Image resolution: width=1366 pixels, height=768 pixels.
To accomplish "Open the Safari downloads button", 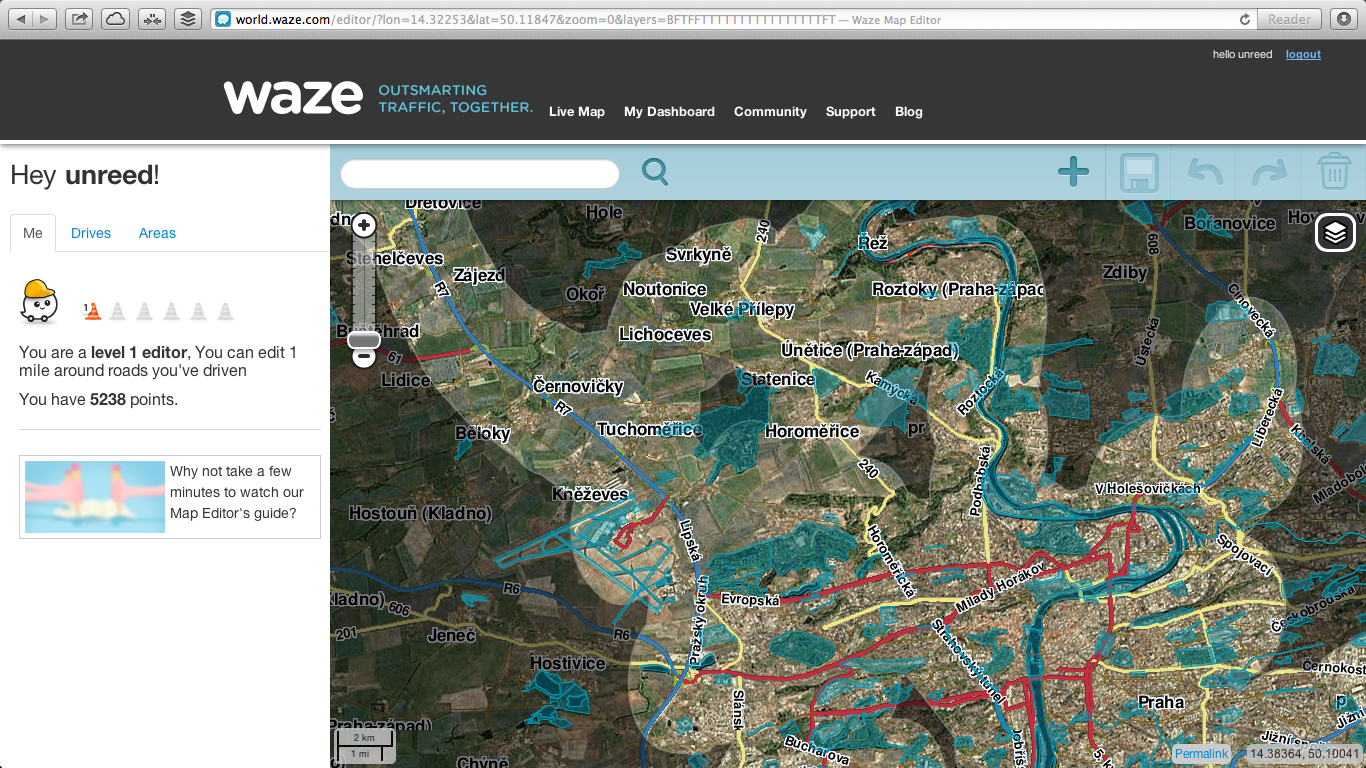I will point(1343,19).
